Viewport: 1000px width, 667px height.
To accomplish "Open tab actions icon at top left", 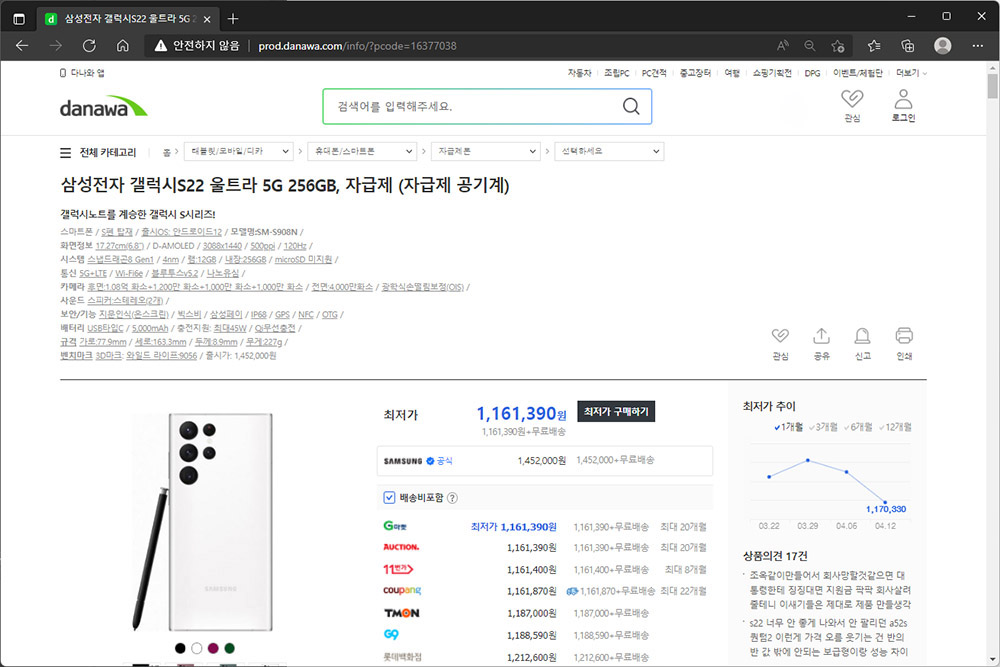I will pos(19,19).
